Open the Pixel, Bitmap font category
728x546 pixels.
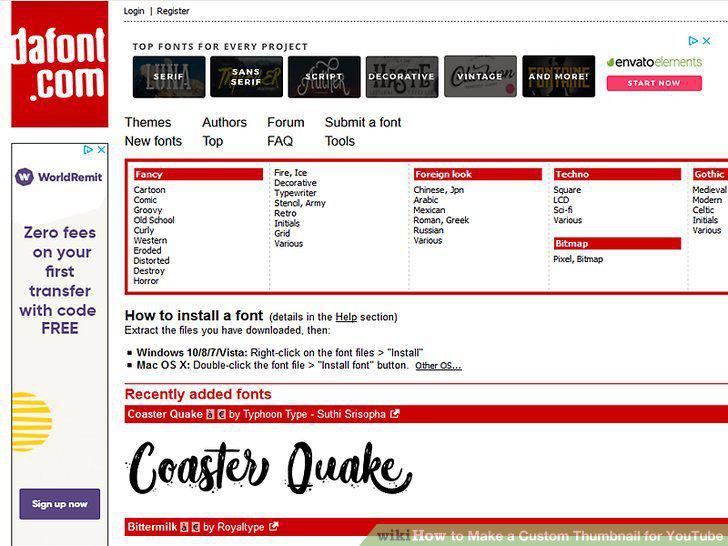[x=578, y=259]
